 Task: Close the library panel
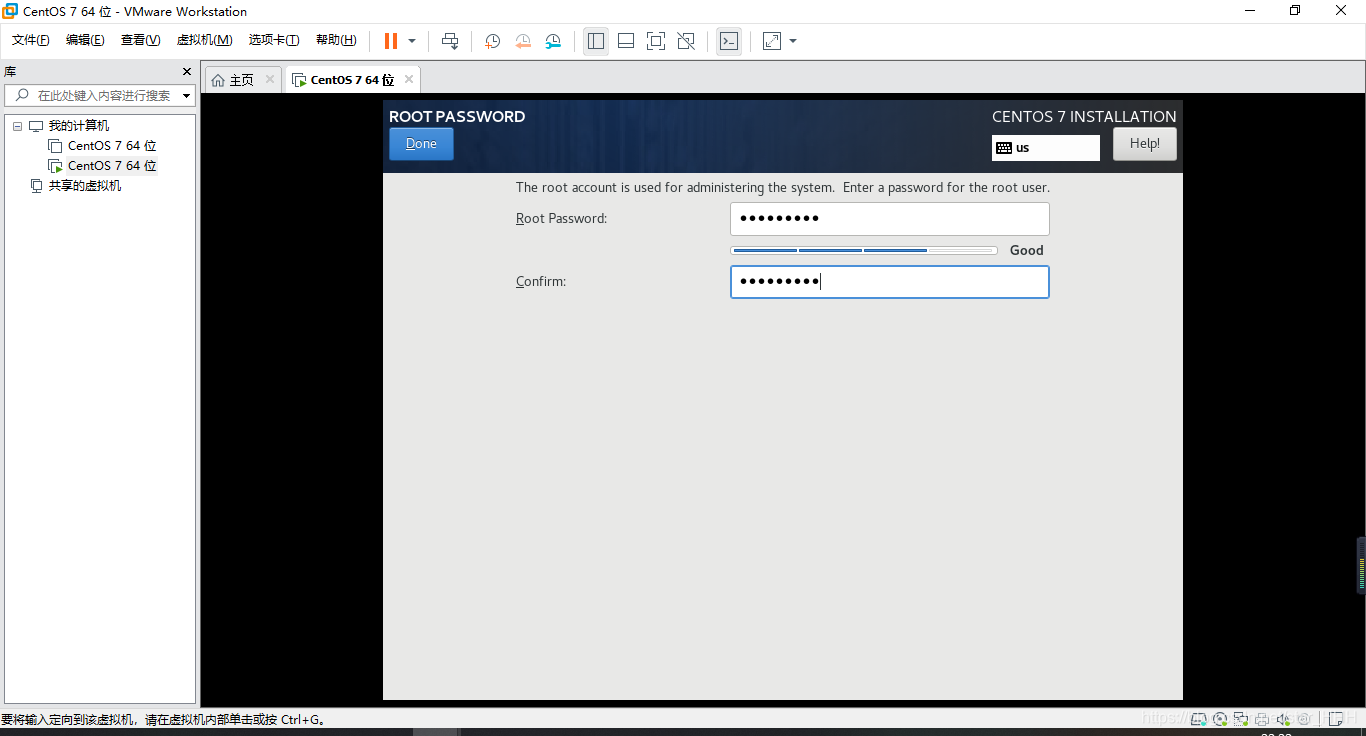point(187,72)
